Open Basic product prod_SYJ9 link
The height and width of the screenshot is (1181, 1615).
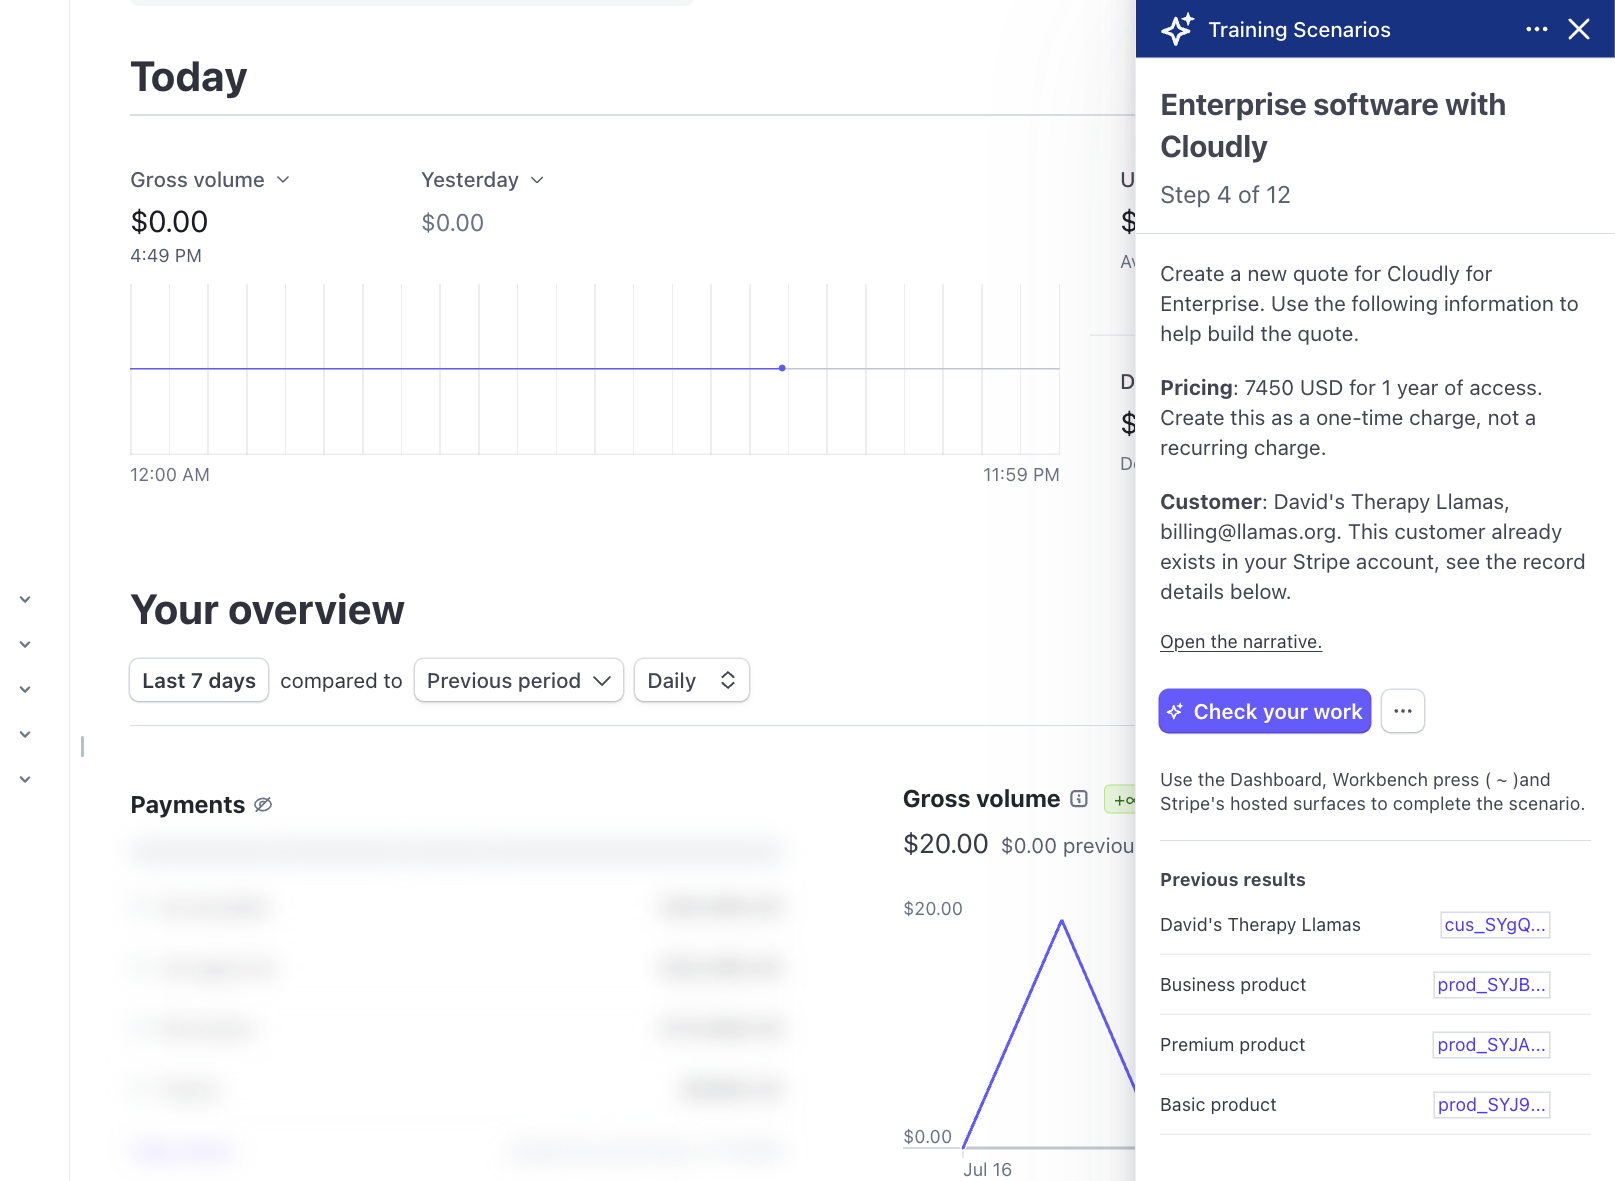(x=1492, y=1105)
